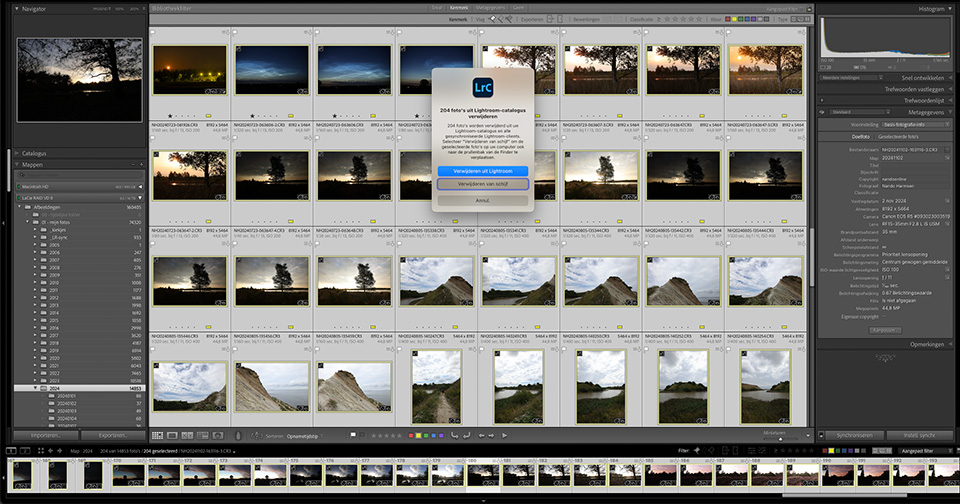Expand the 2023 folder tree
Screen dimensions: 960x504
tap(35, 381)
